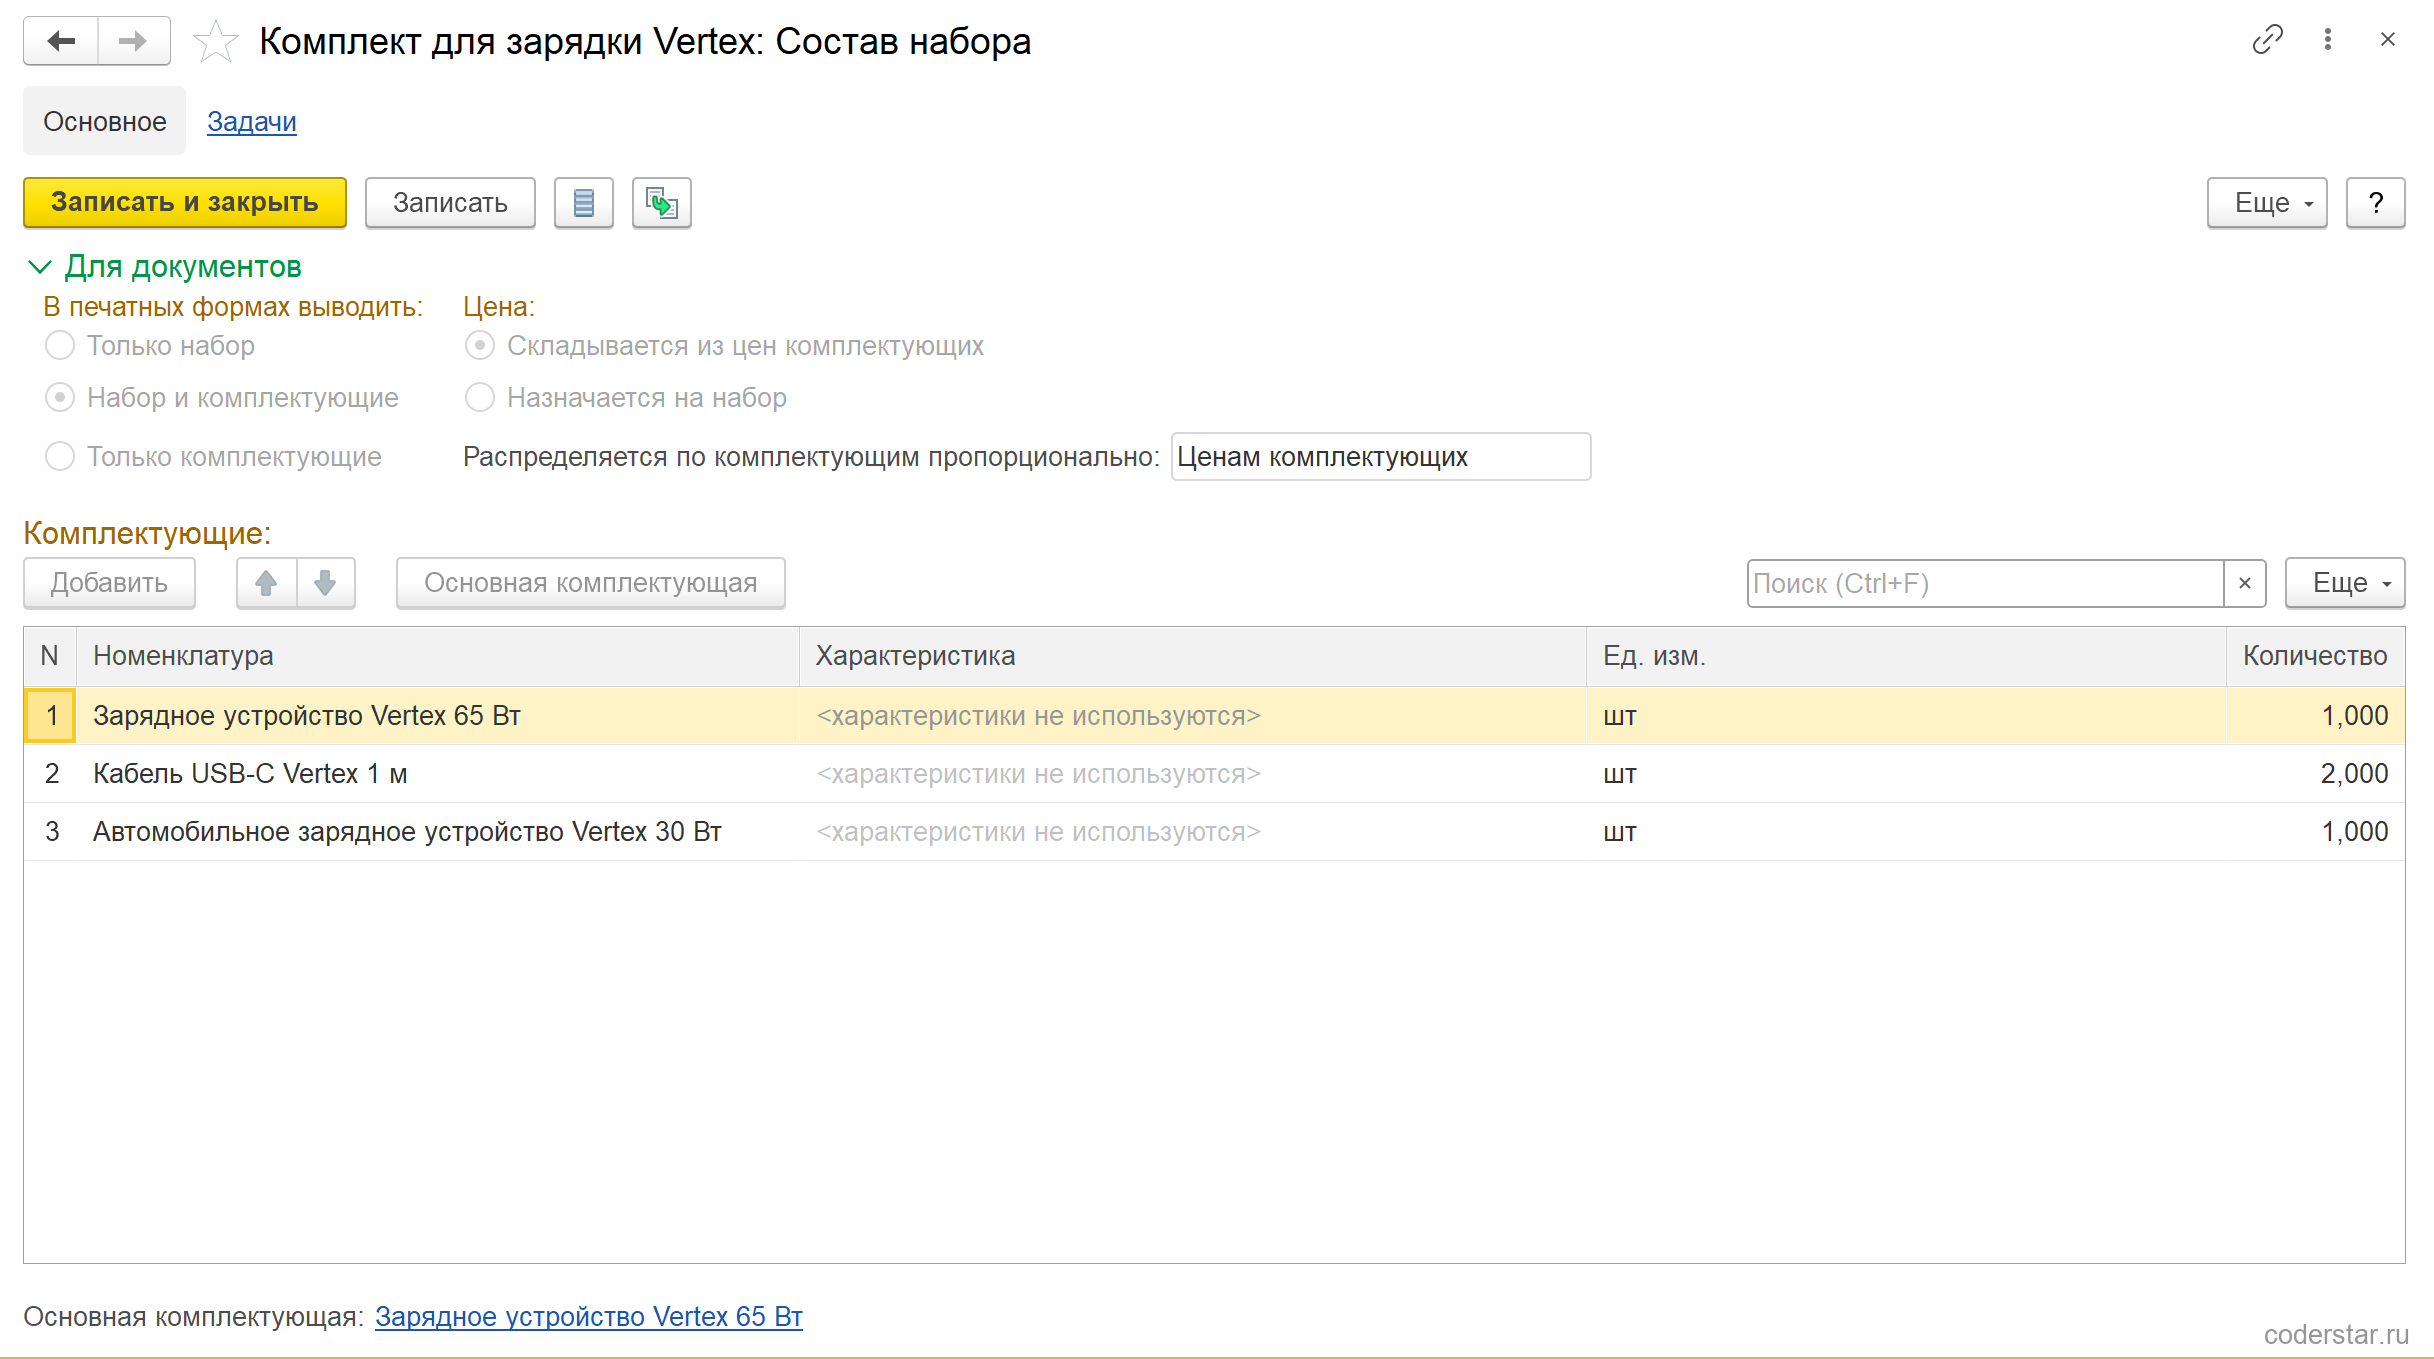Click unit шт in Кабель USB-C row
The height and width of the screenshot is (1359, 2434).
coord(1907,774)
